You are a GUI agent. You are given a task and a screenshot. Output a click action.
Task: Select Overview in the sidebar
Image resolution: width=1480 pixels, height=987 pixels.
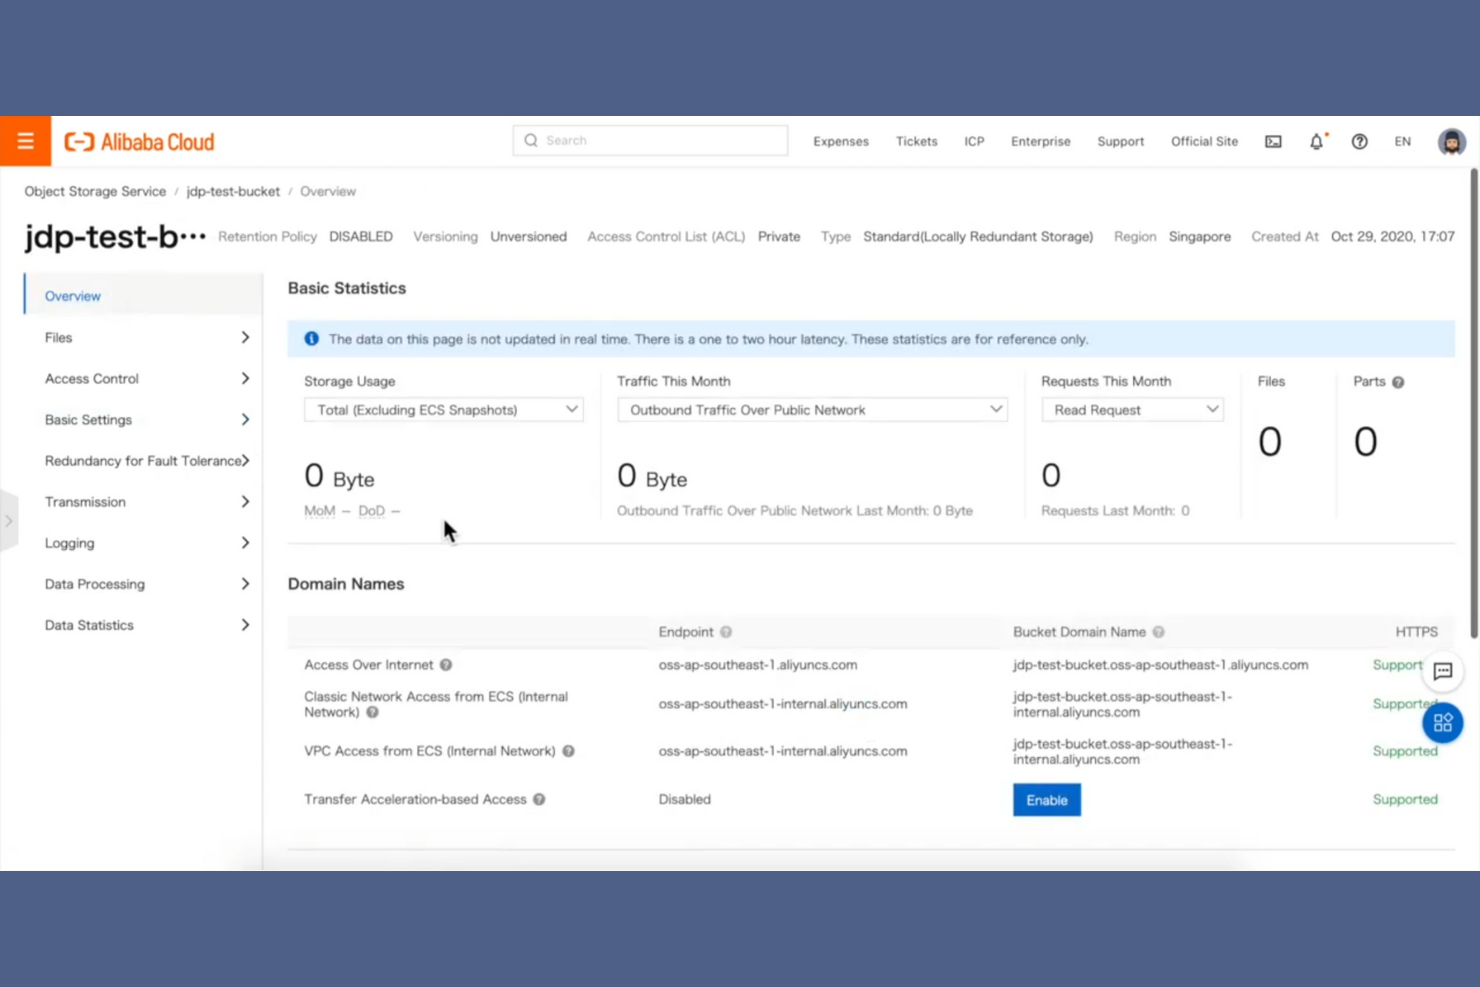click(x=144, y=296)
